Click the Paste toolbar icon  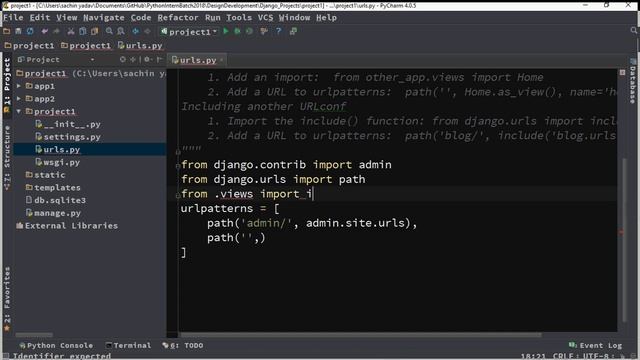pyautogui.click(x=95, y=31)
